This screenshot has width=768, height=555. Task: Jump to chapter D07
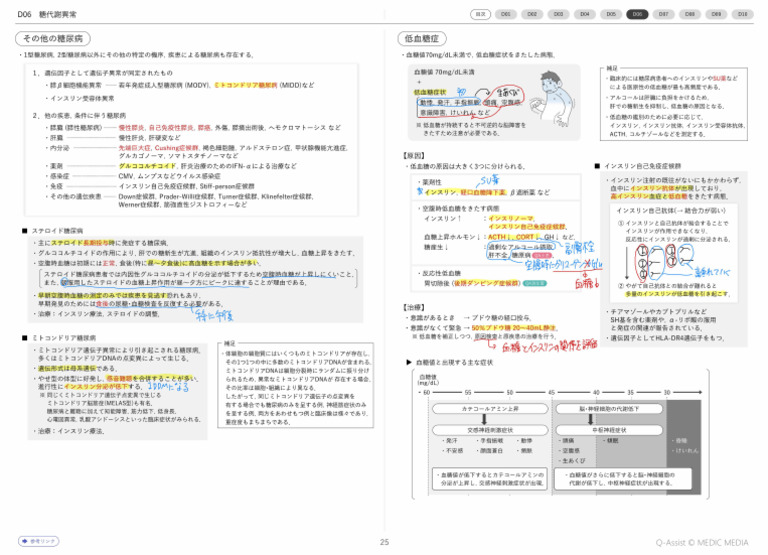point(664,14)
